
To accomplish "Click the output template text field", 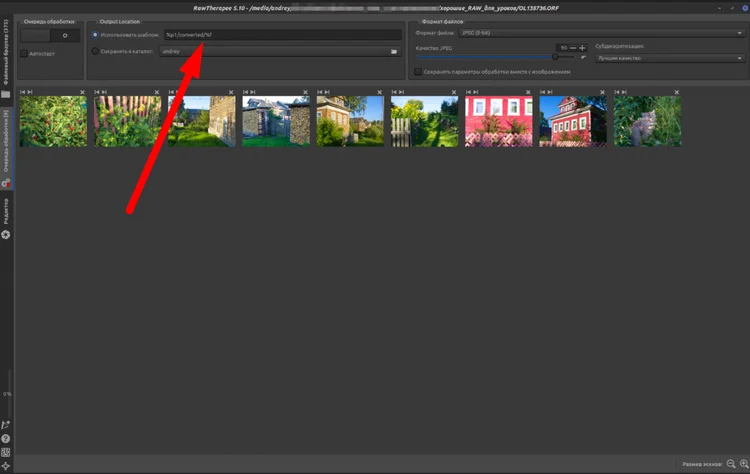I will (x=280, y=35).
